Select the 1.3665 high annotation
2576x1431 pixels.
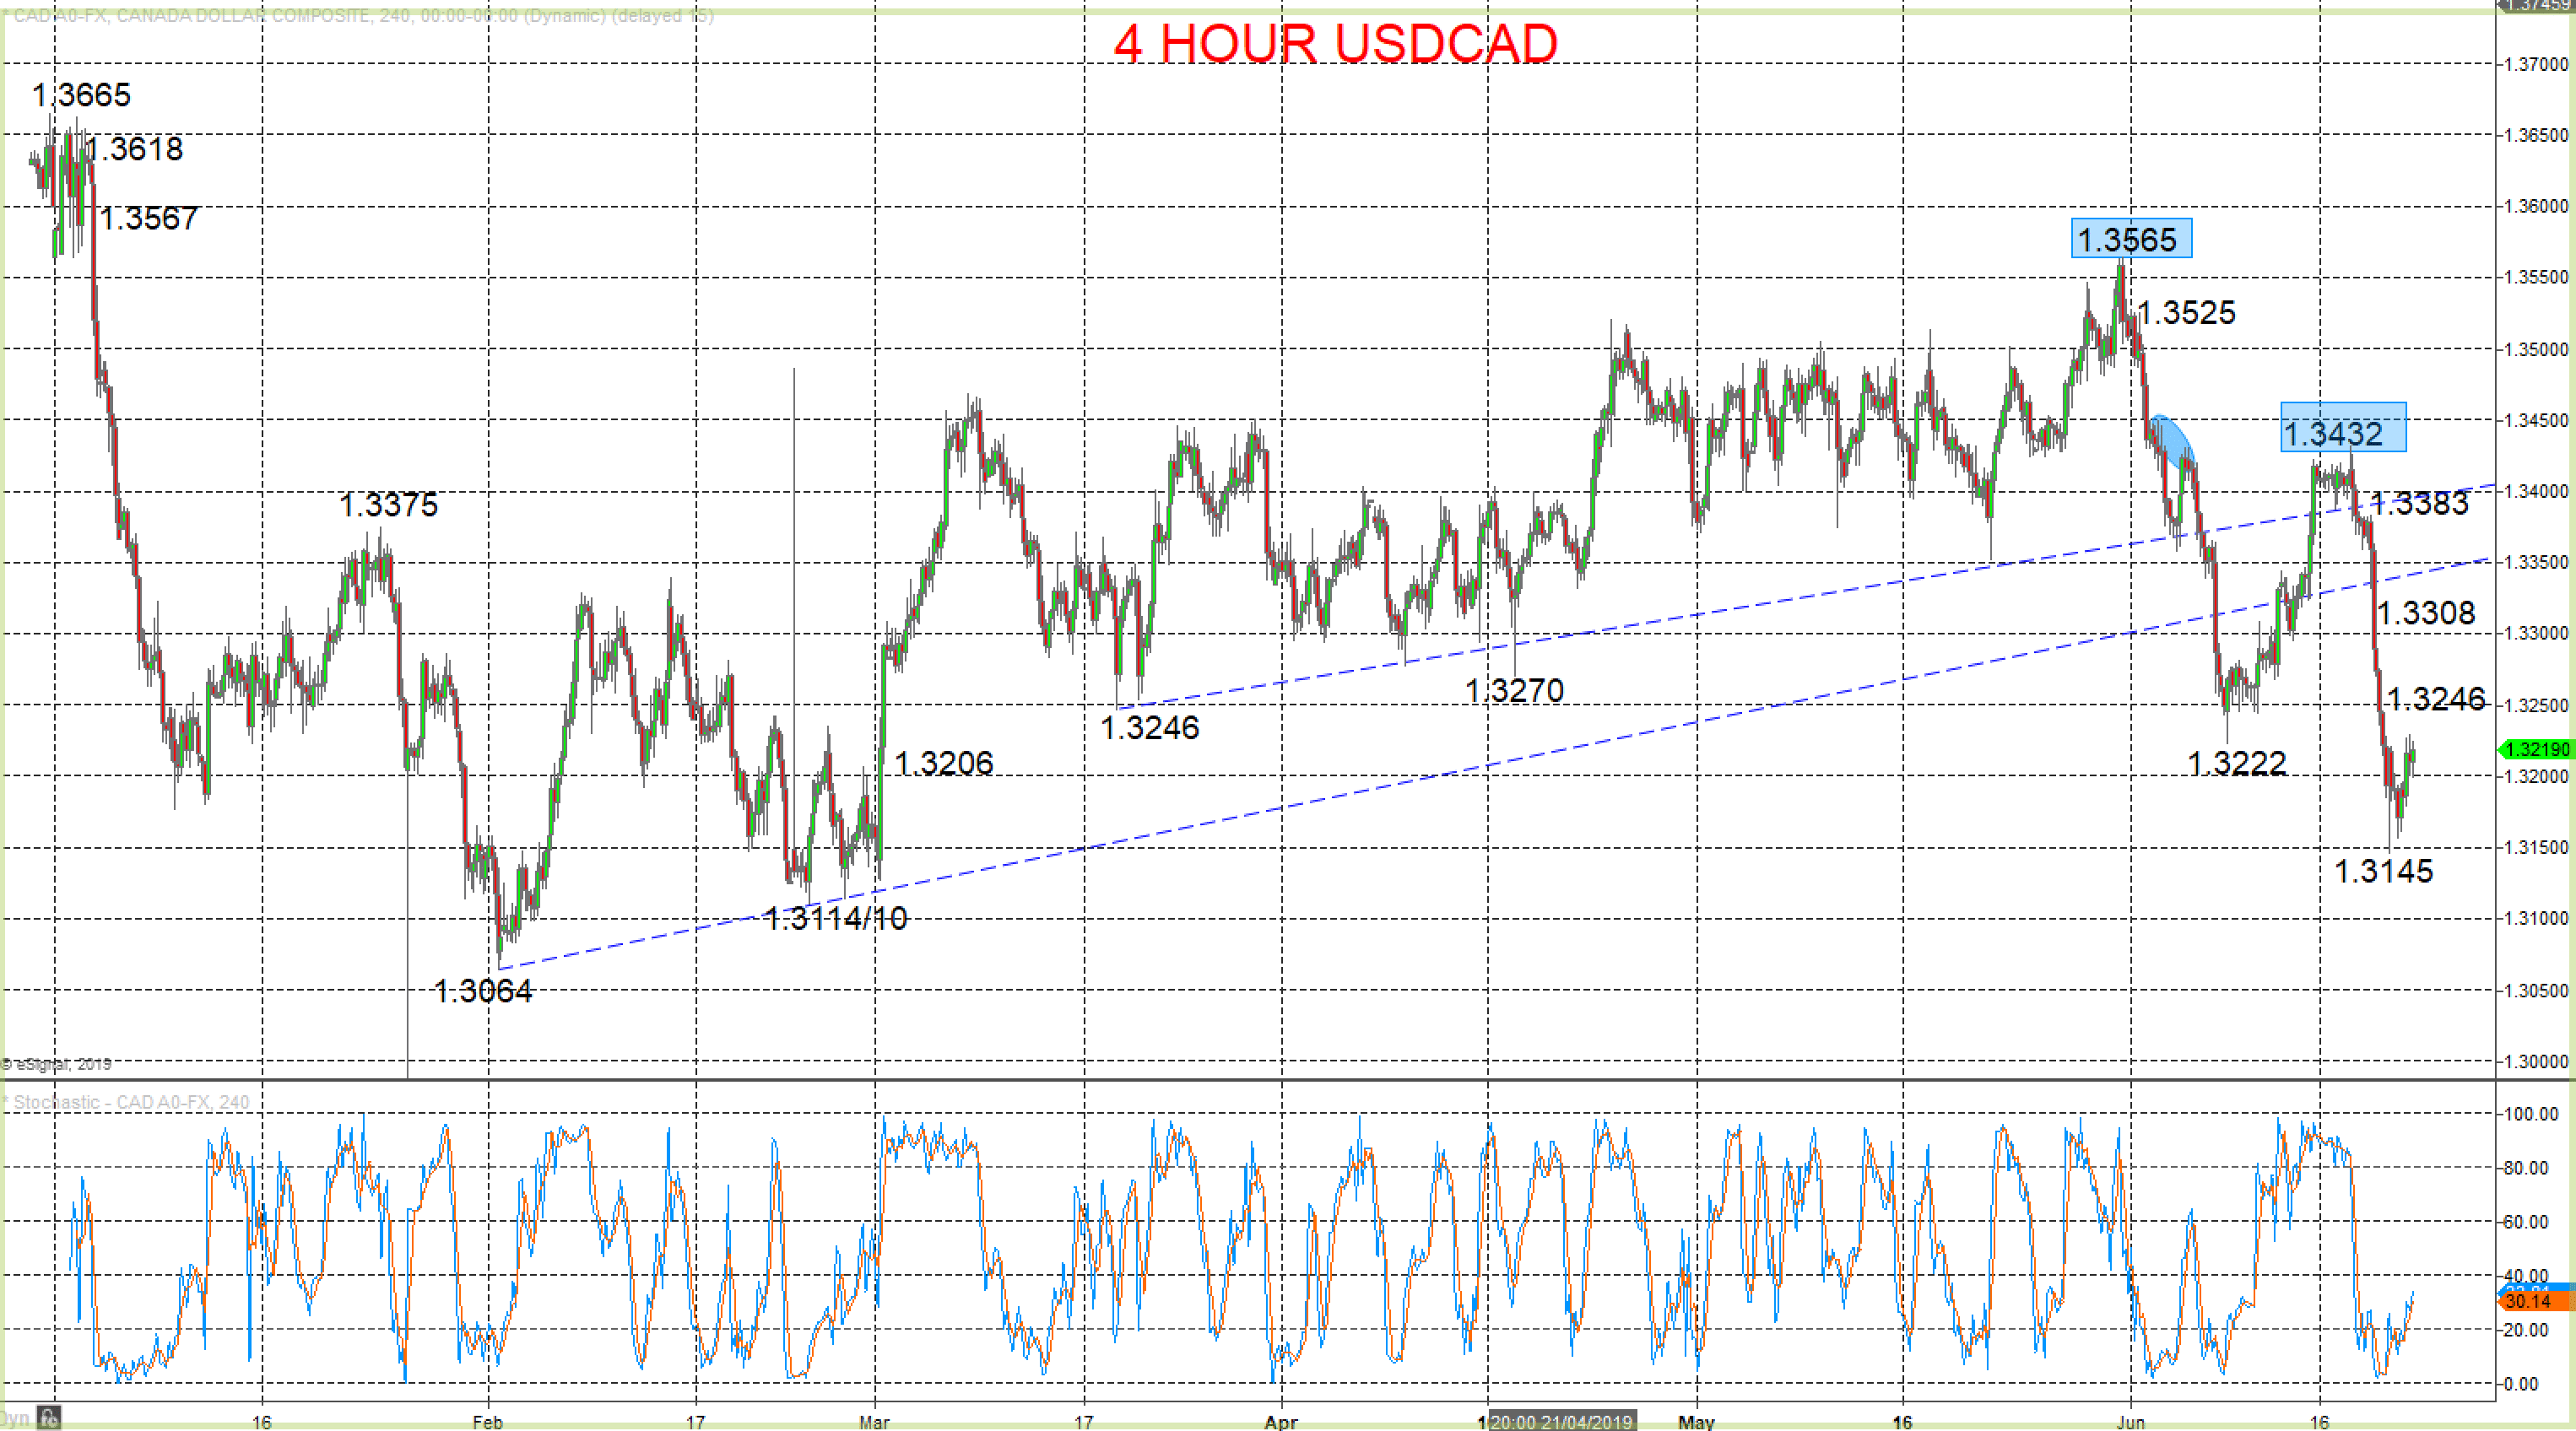tap(81, 95)
